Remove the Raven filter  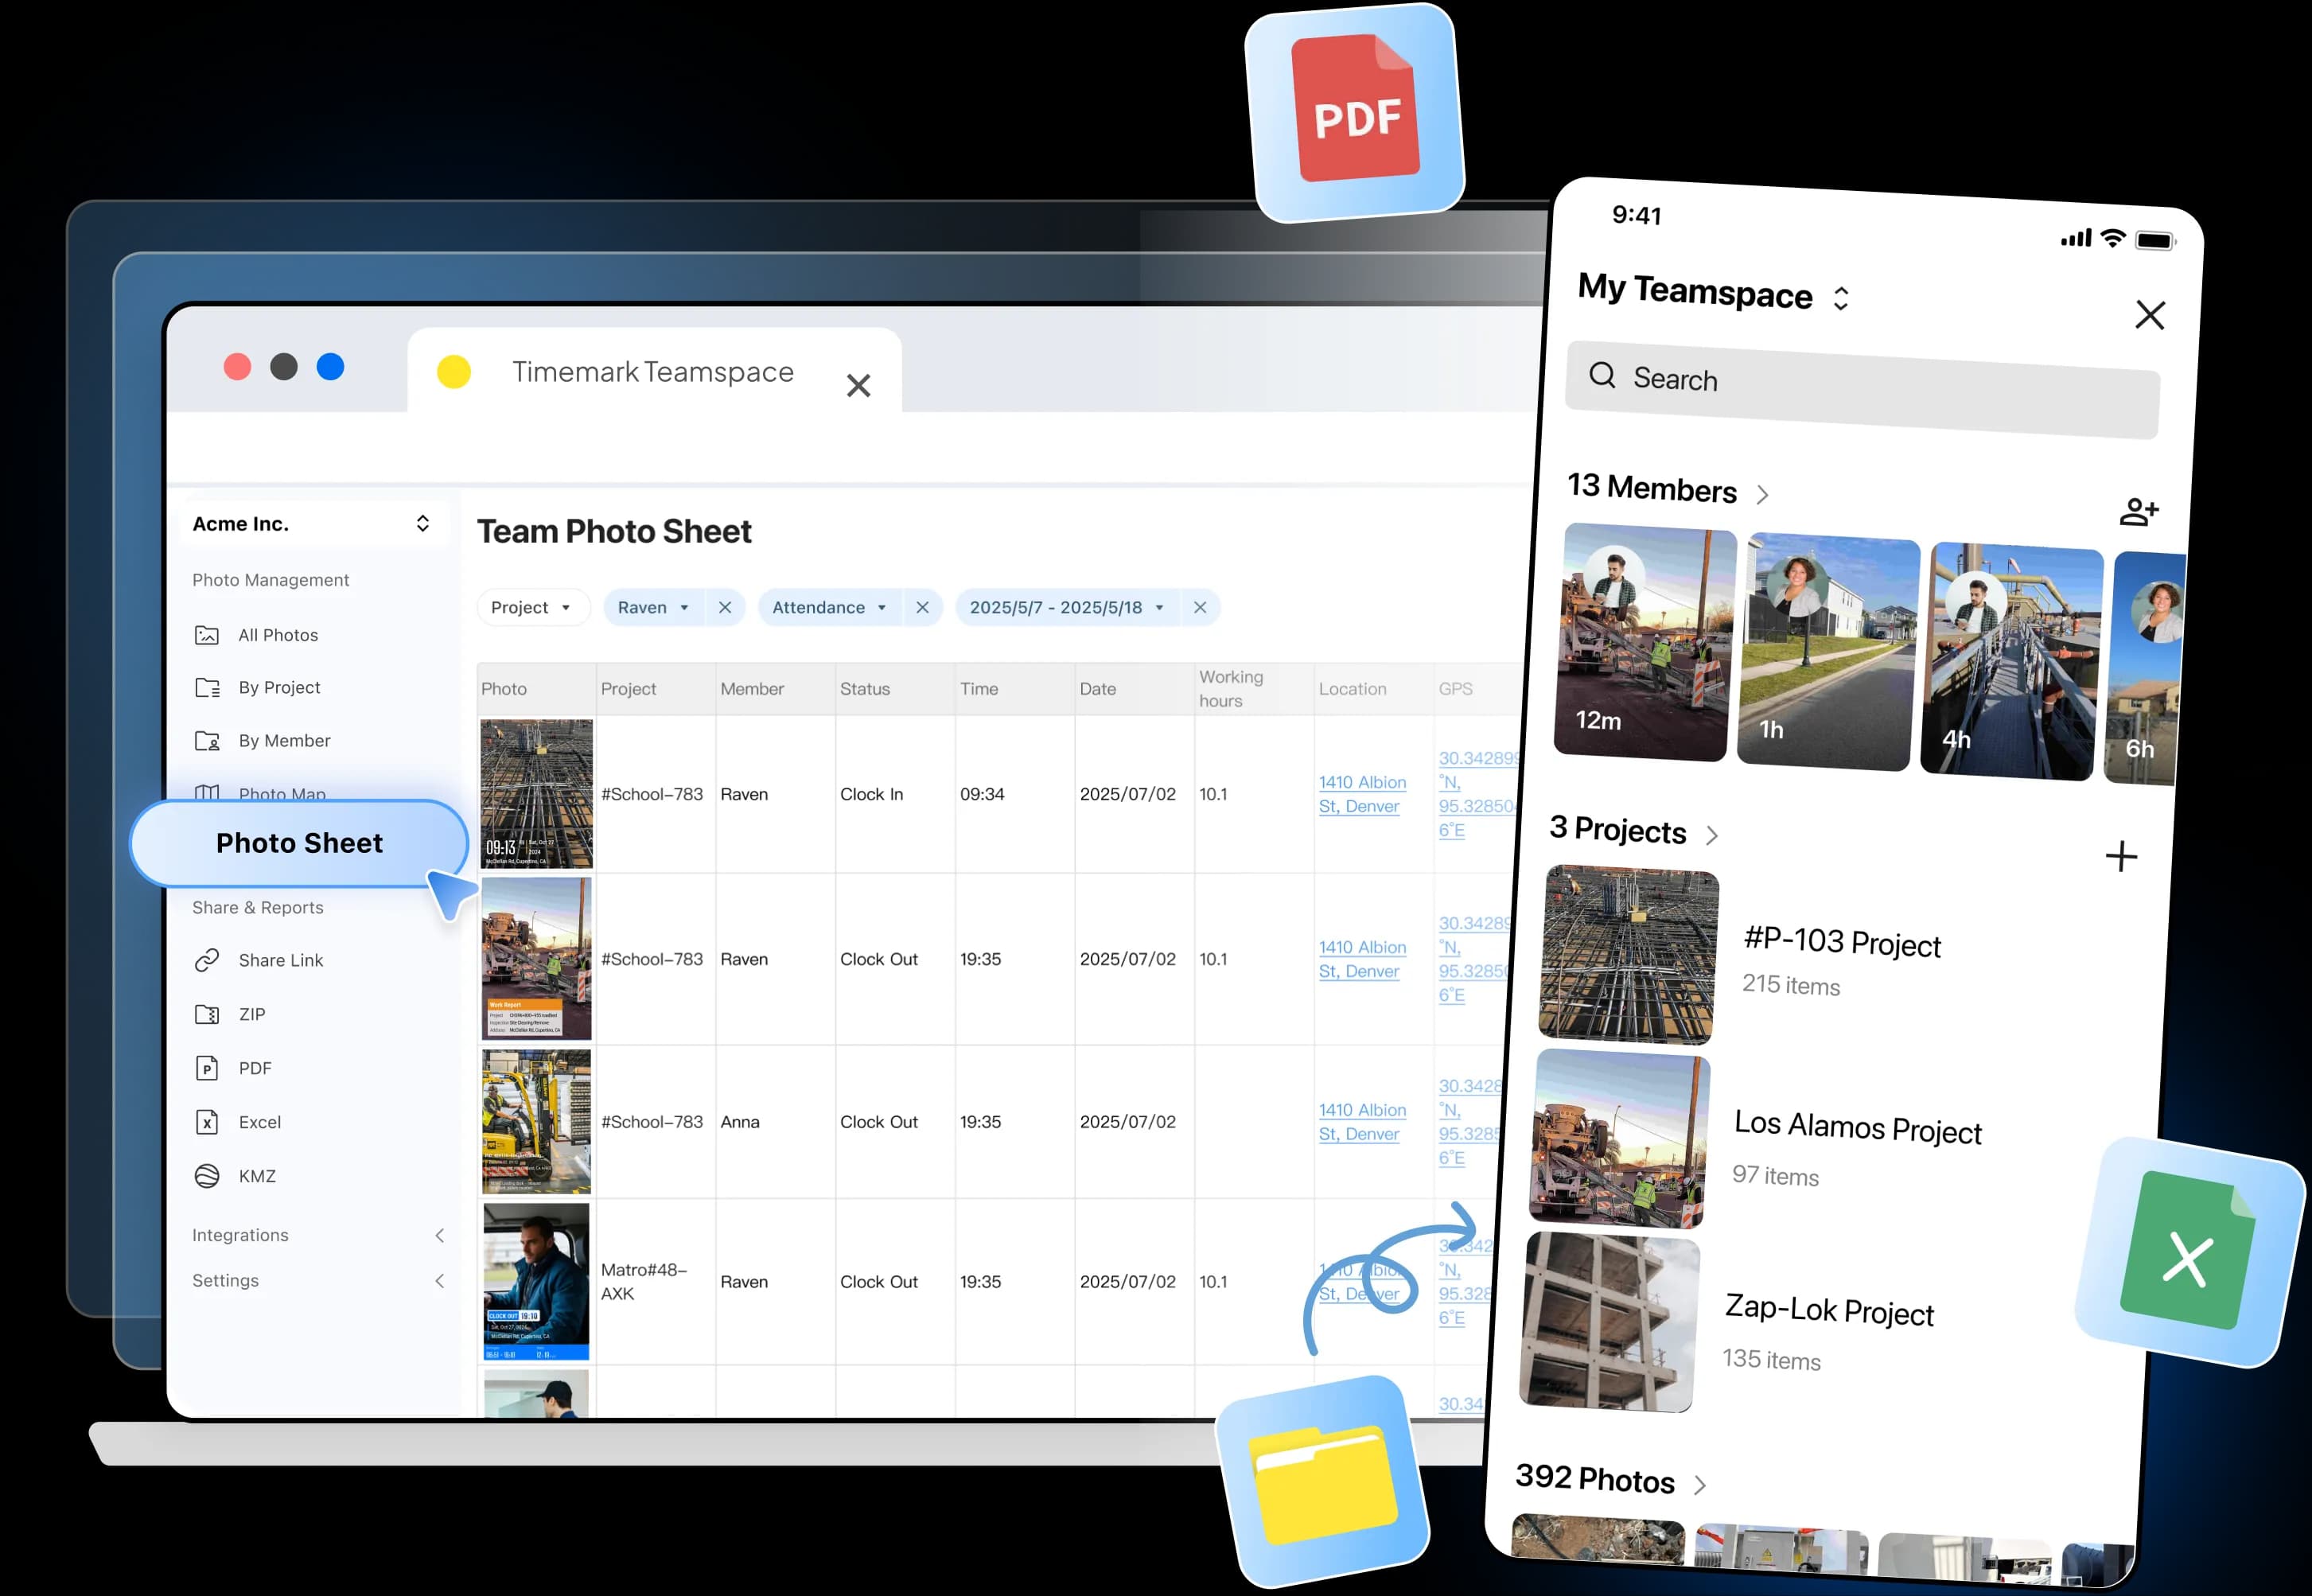(x=725, y=608)
